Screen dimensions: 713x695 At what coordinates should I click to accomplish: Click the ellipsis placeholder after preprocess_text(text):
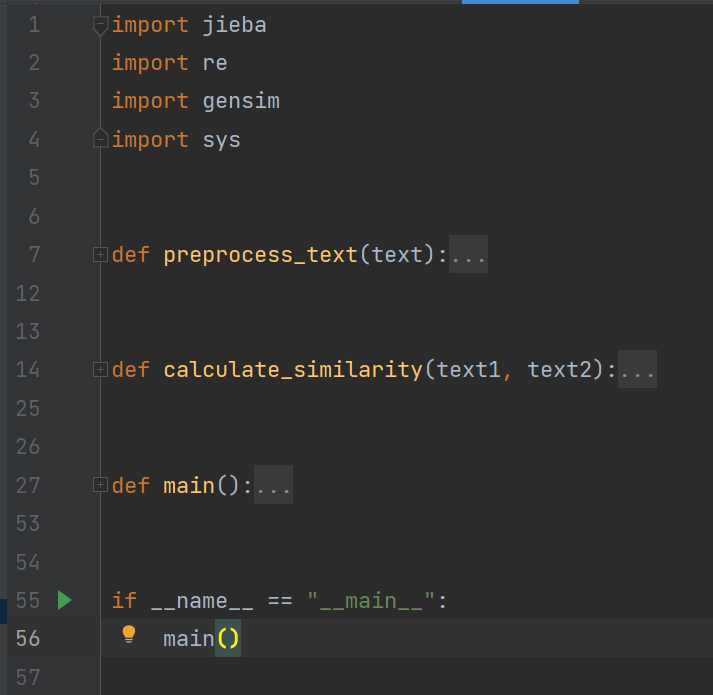[x=468, y=255]
